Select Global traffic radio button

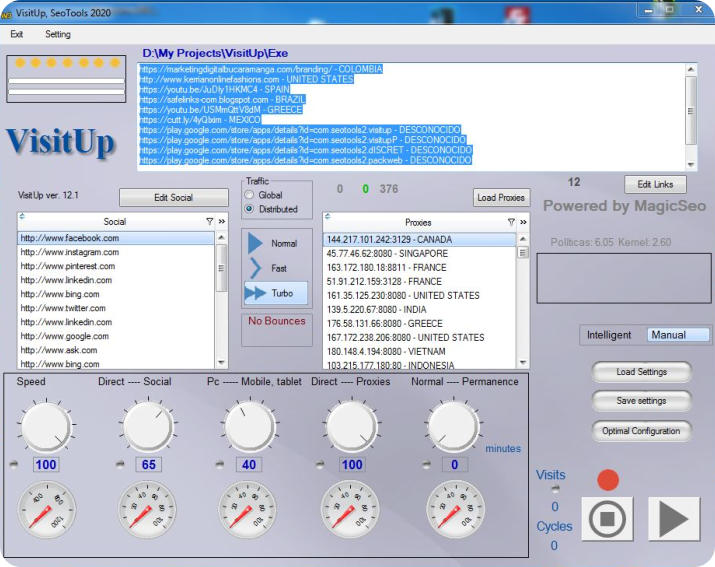pos(249,195)
